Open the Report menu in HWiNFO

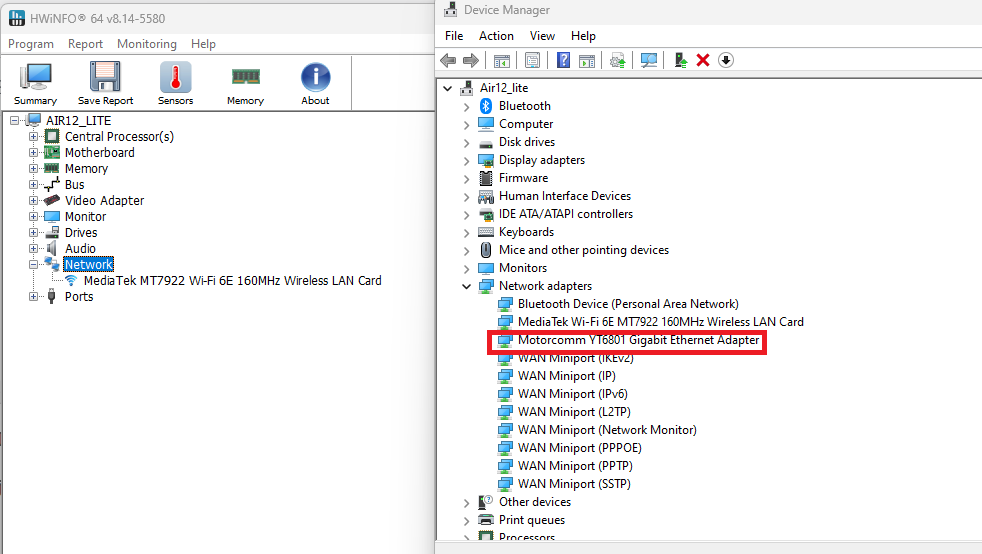85,44
